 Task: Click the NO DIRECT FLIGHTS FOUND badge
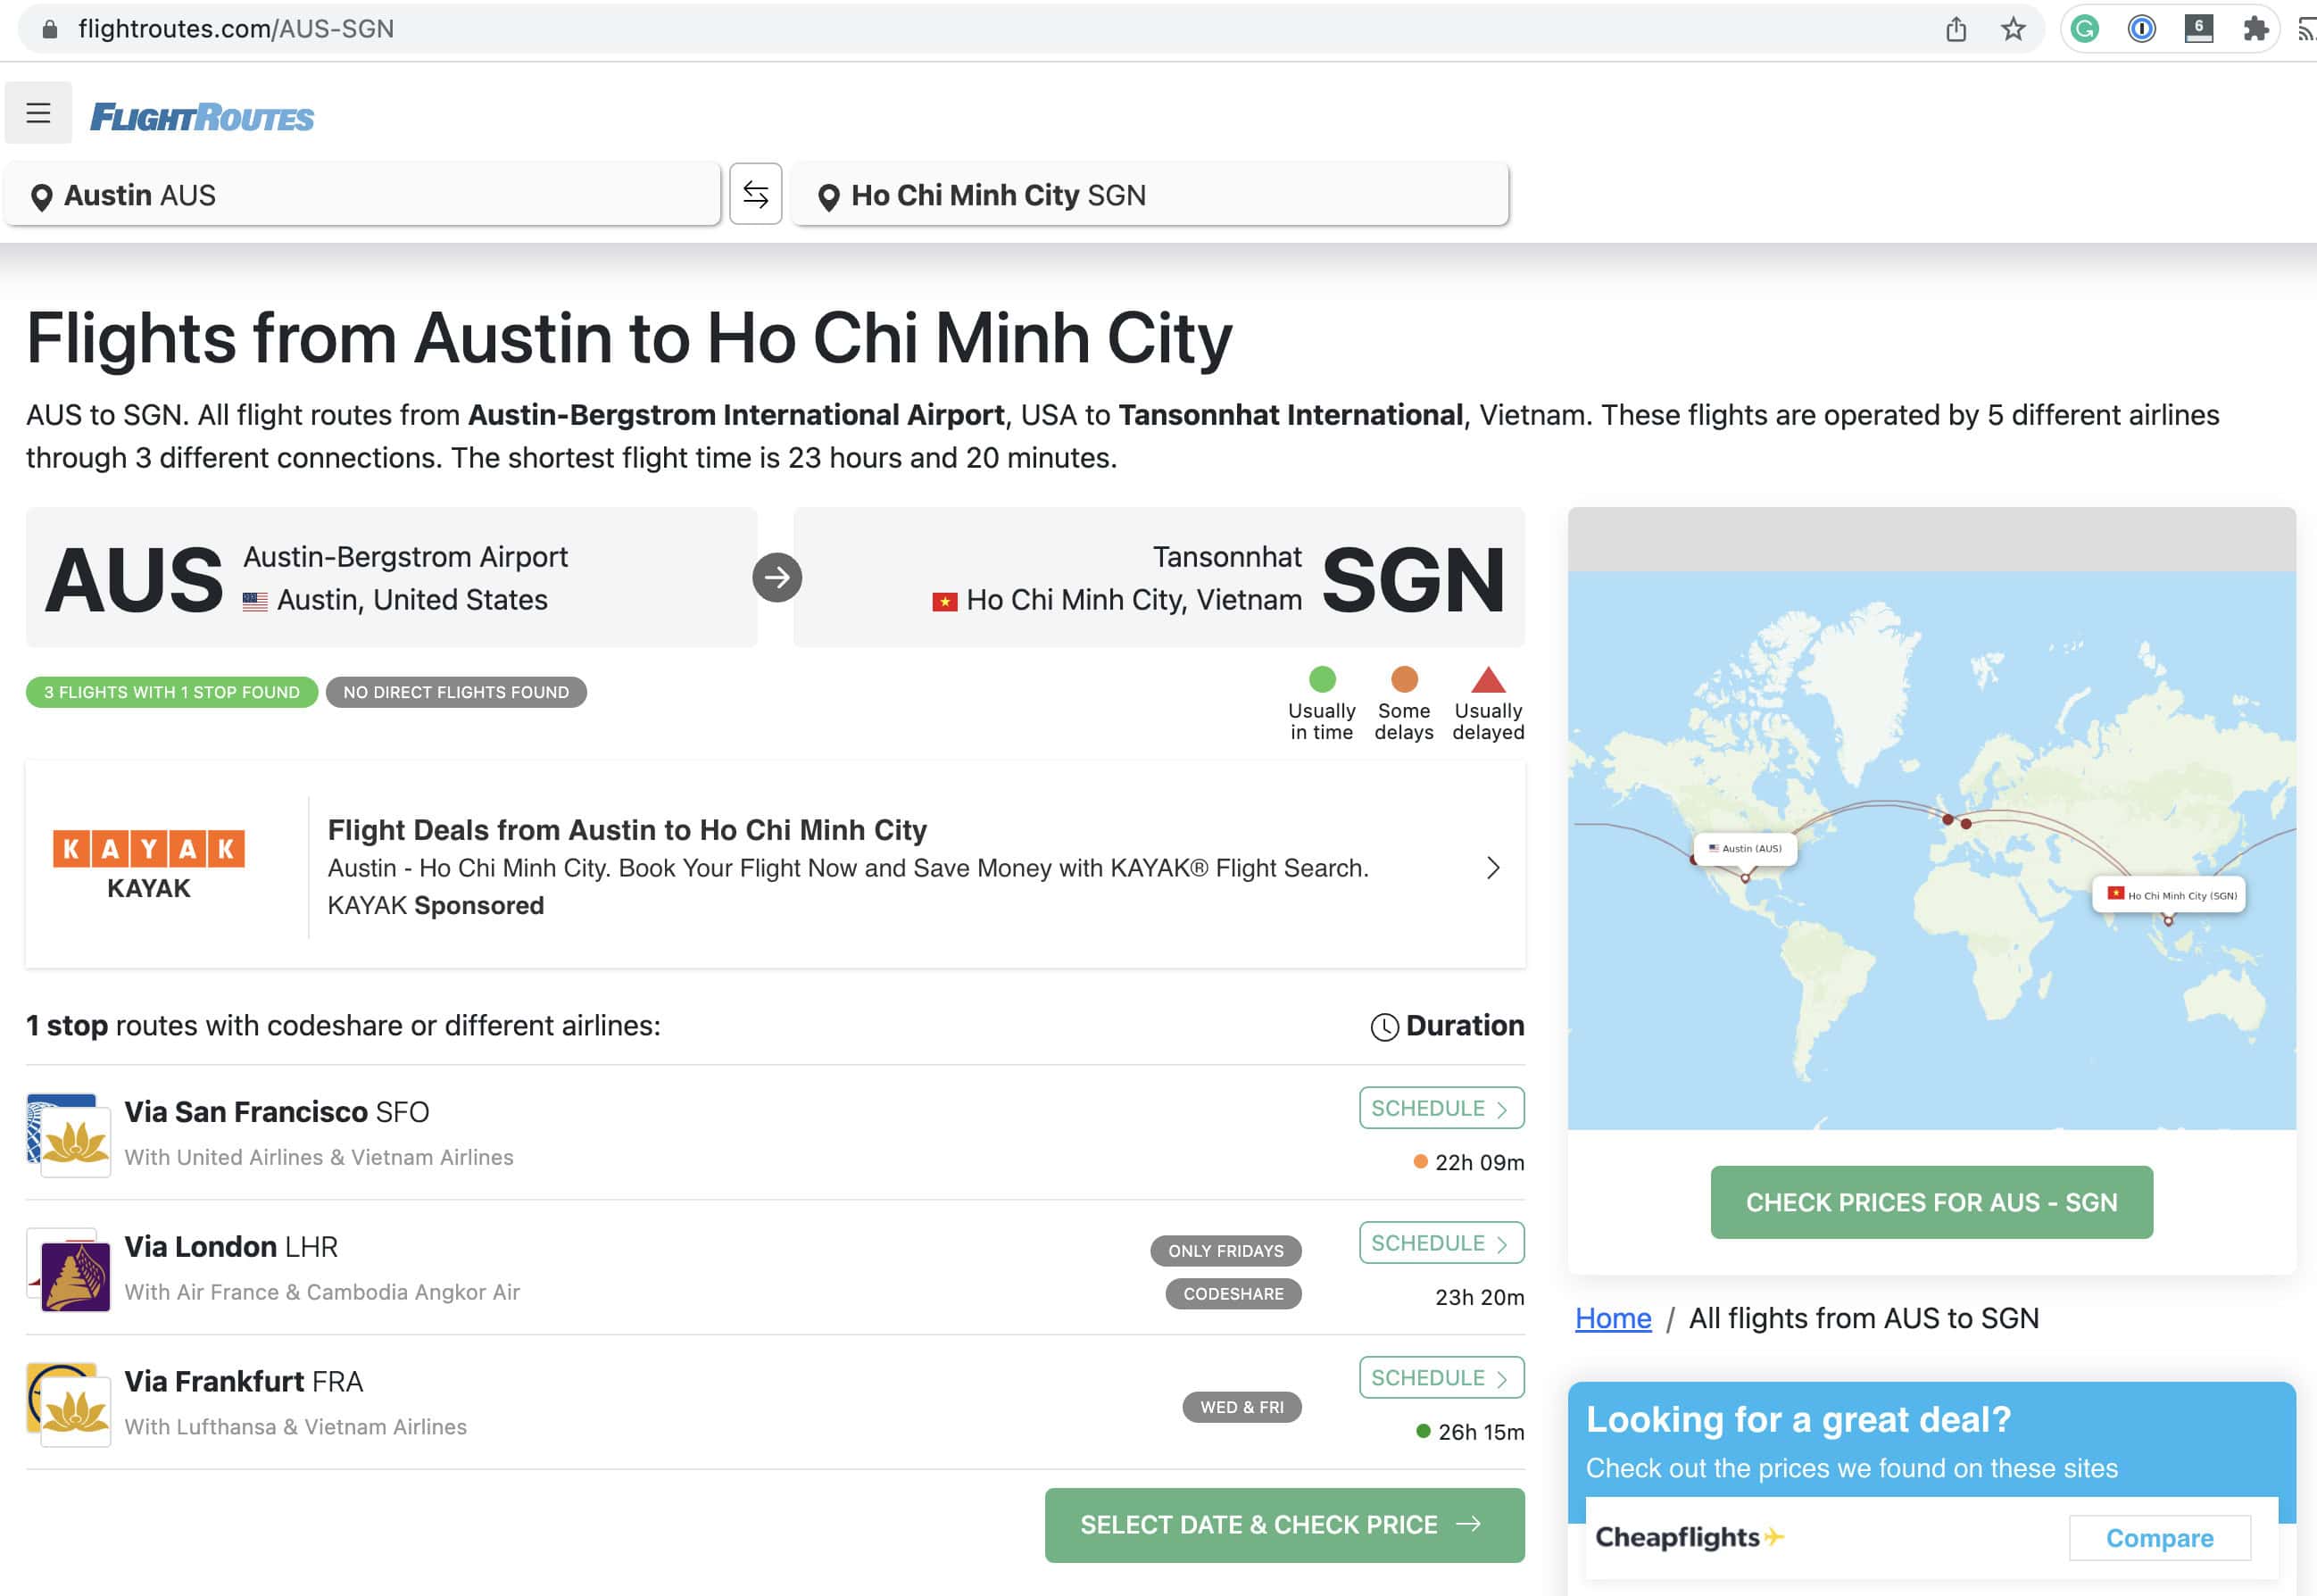click(x=456, y=692)
